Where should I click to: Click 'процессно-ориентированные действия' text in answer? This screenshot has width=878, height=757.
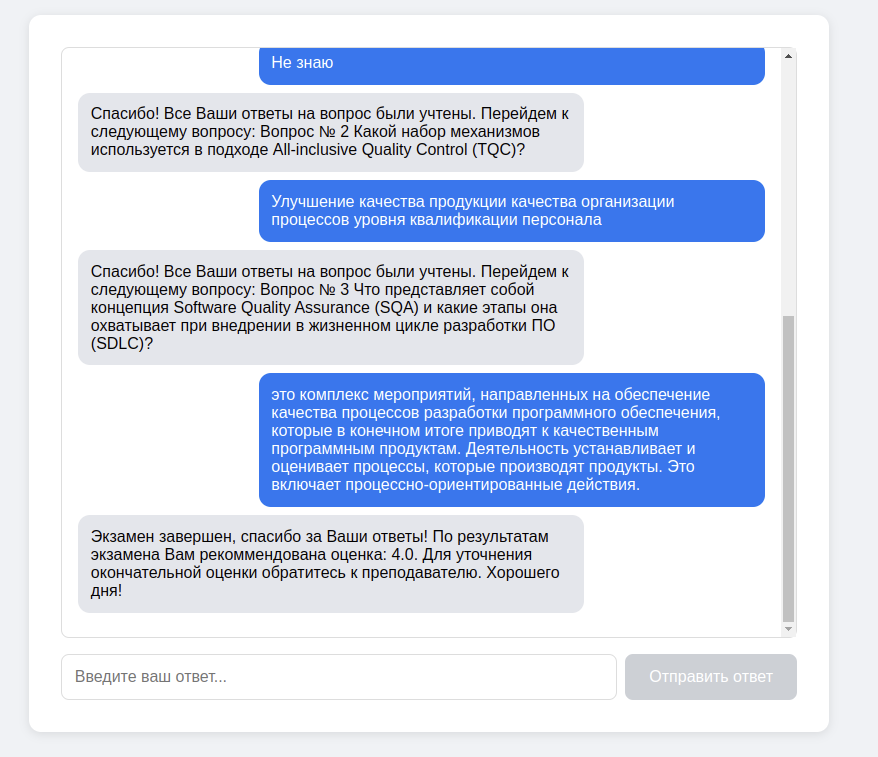[493, 485]
